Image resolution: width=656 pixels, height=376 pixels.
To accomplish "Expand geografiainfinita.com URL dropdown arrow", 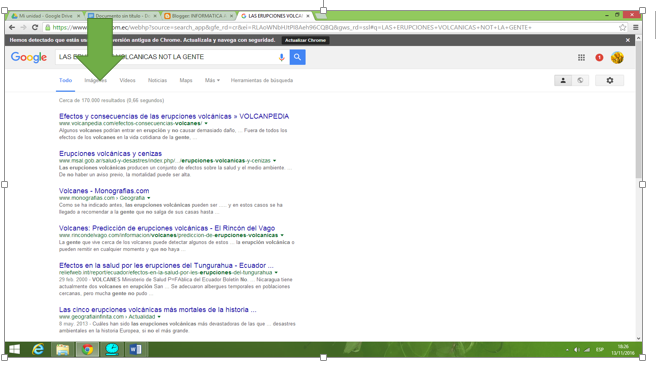I will [159, 317].
